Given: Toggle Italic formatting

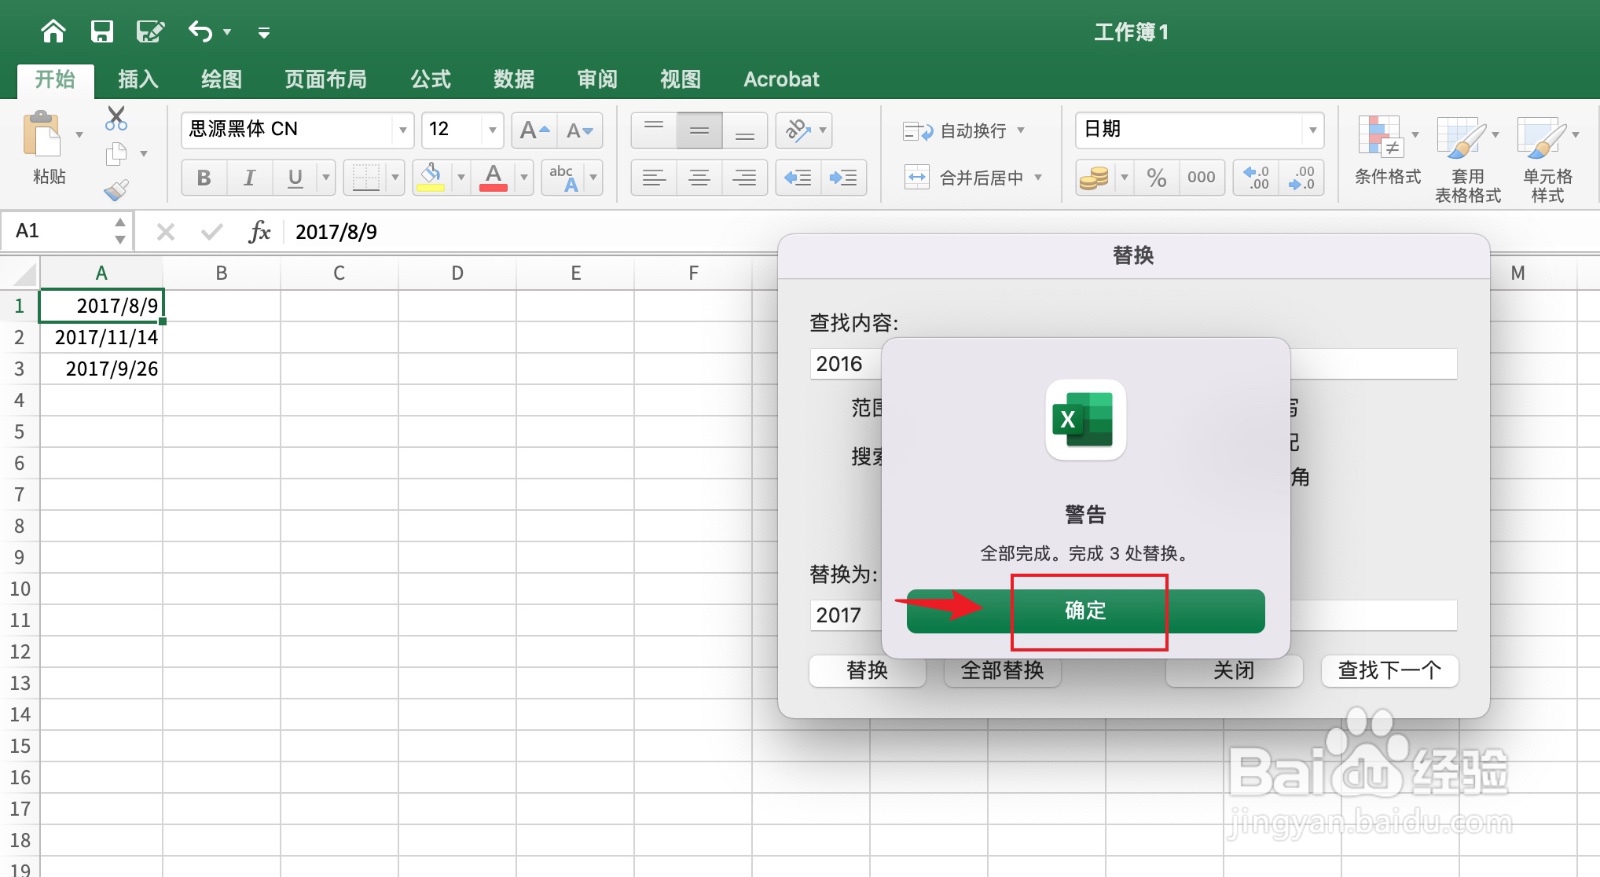Looking at the screenshot, I should (x=249, y=178).
